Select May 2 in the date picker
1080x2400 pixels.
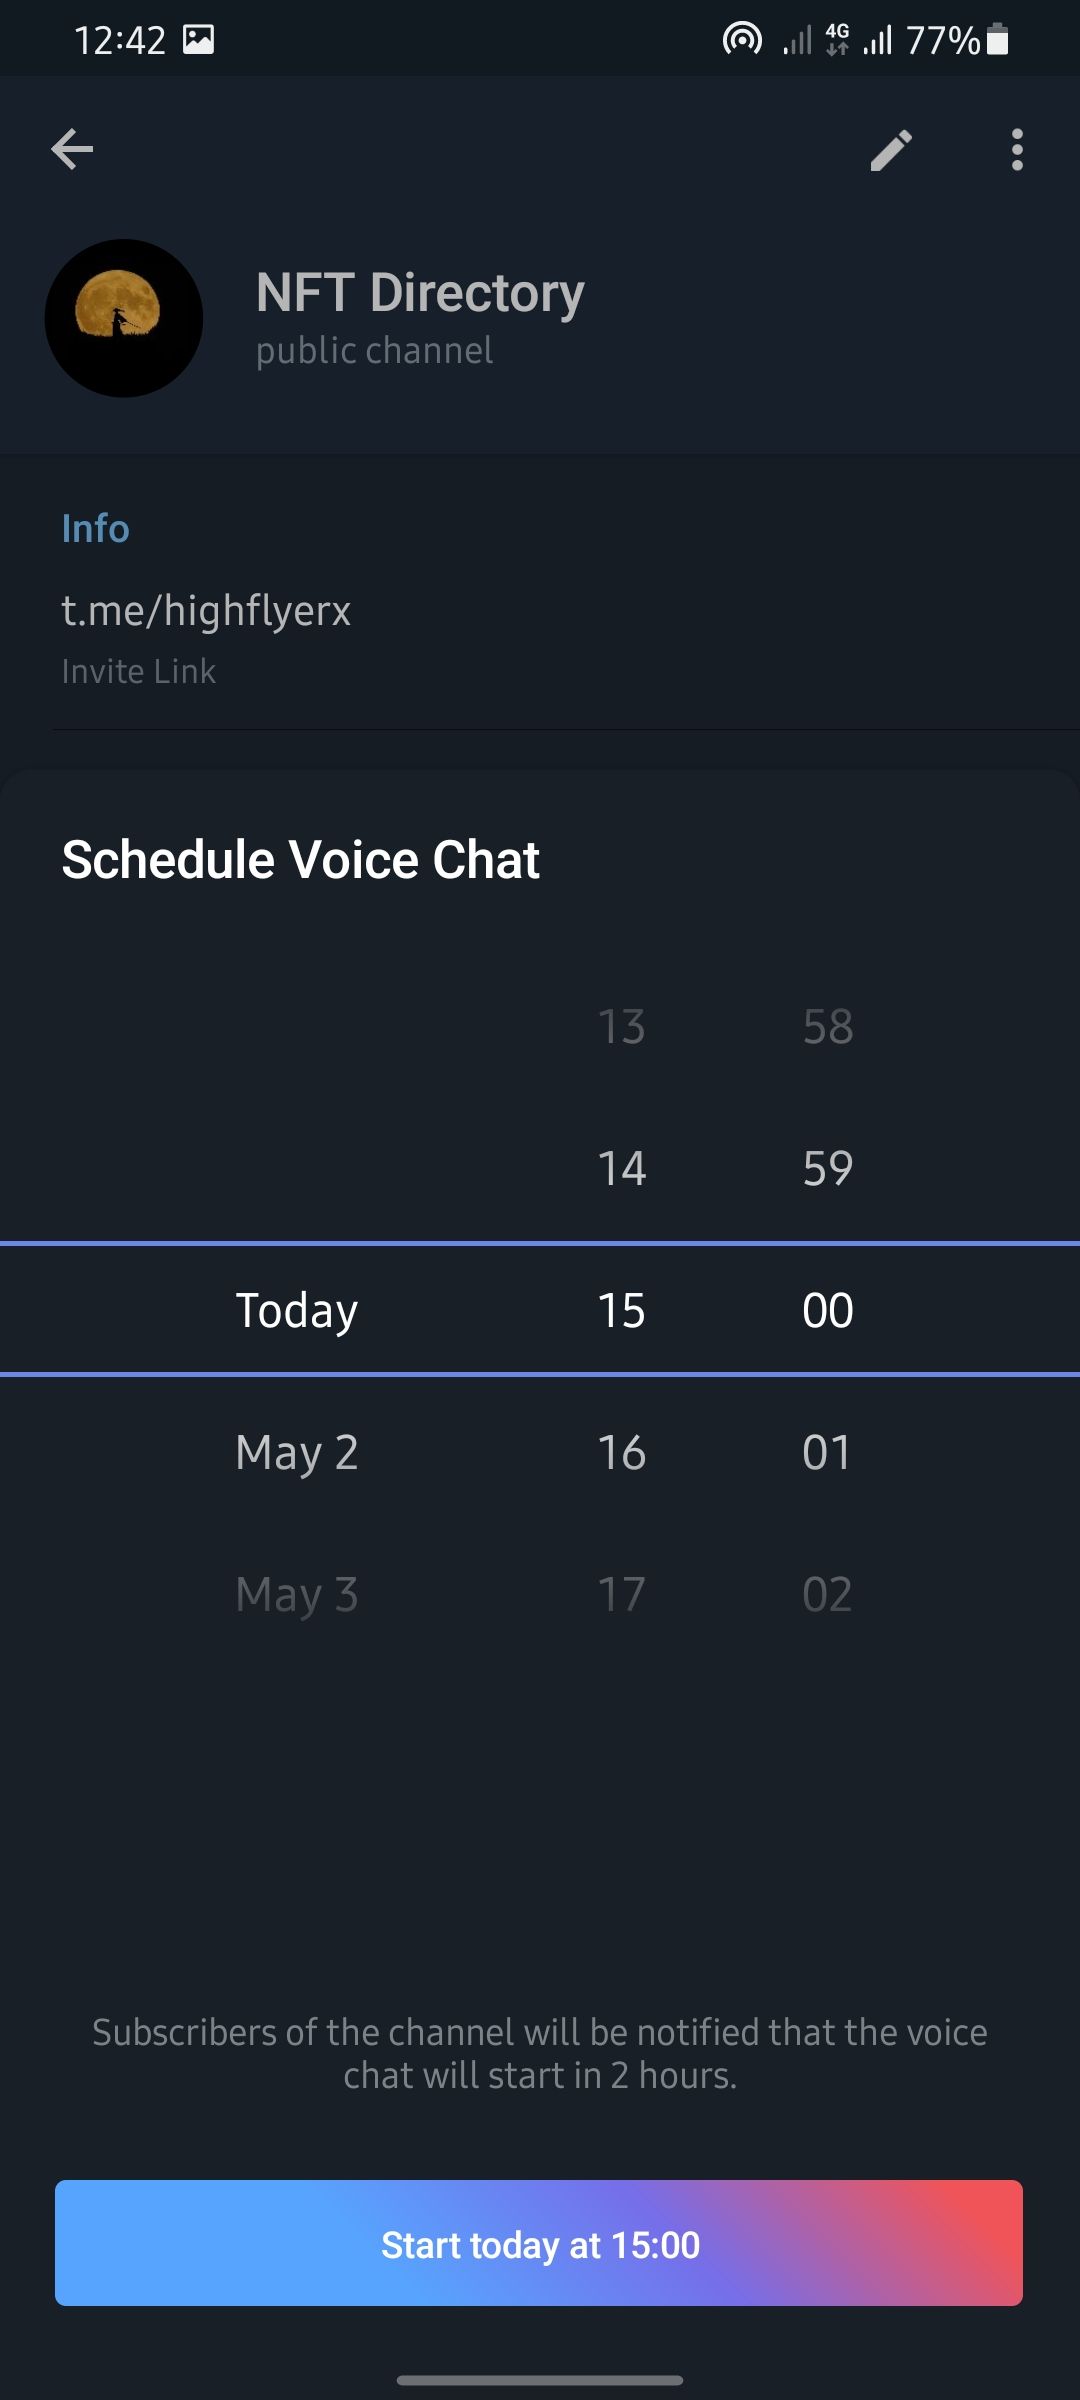[297, 1452]
